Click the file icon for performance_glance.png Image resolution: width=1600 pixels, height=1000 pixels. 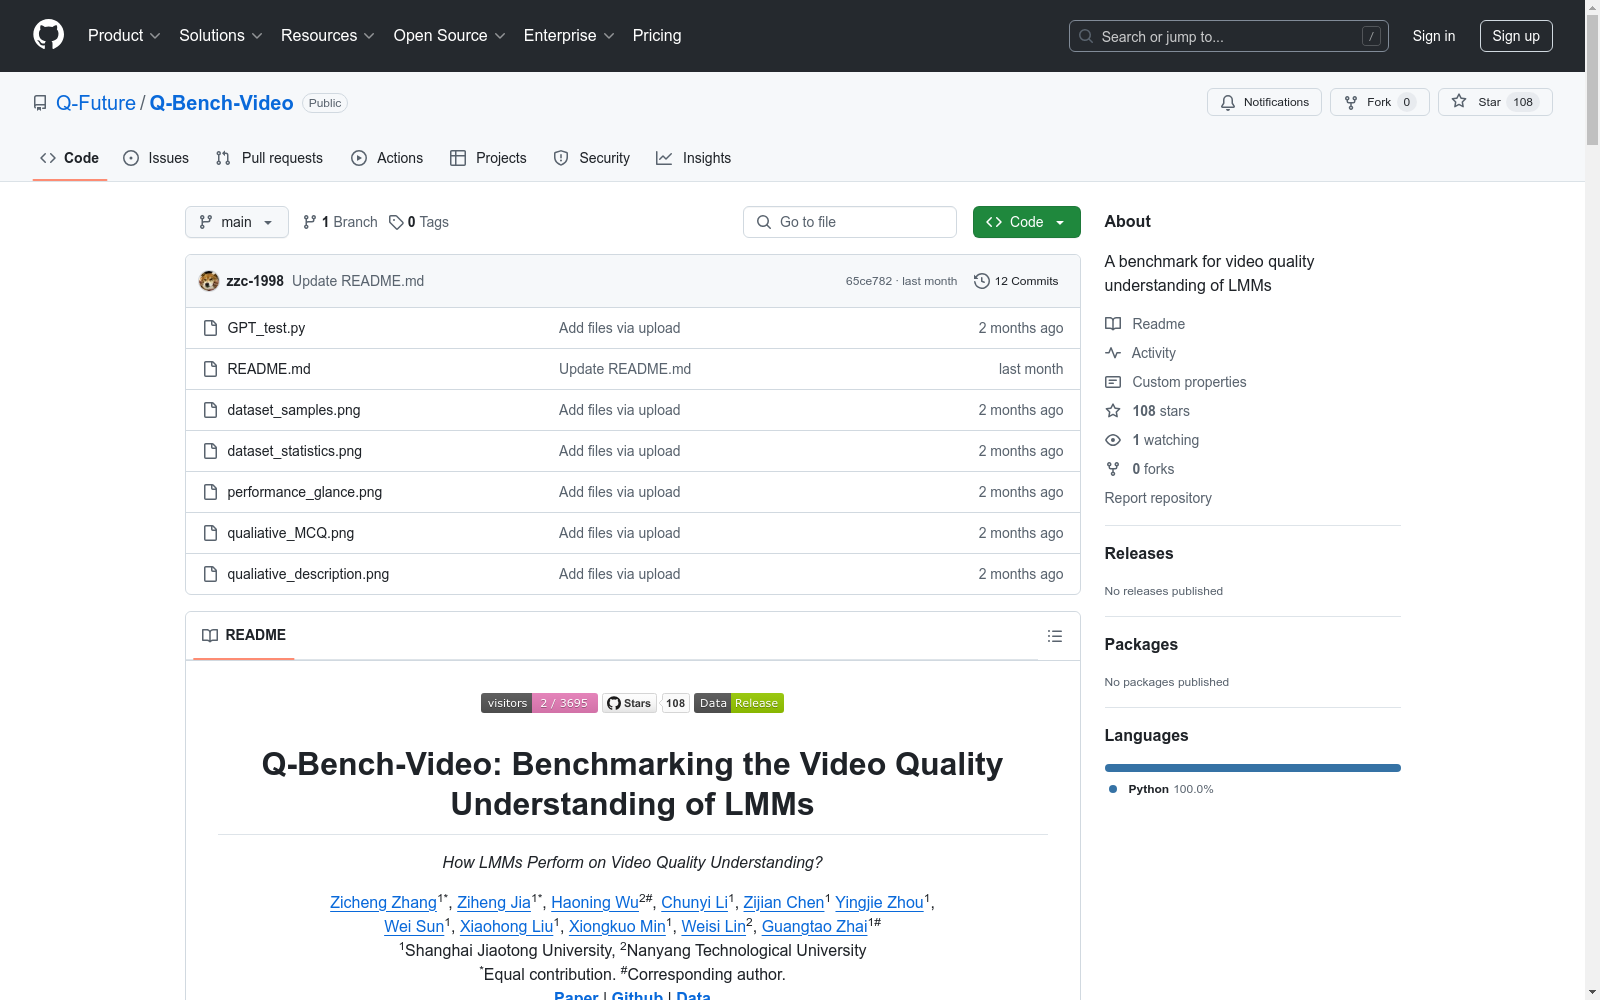tap(210, 492)
